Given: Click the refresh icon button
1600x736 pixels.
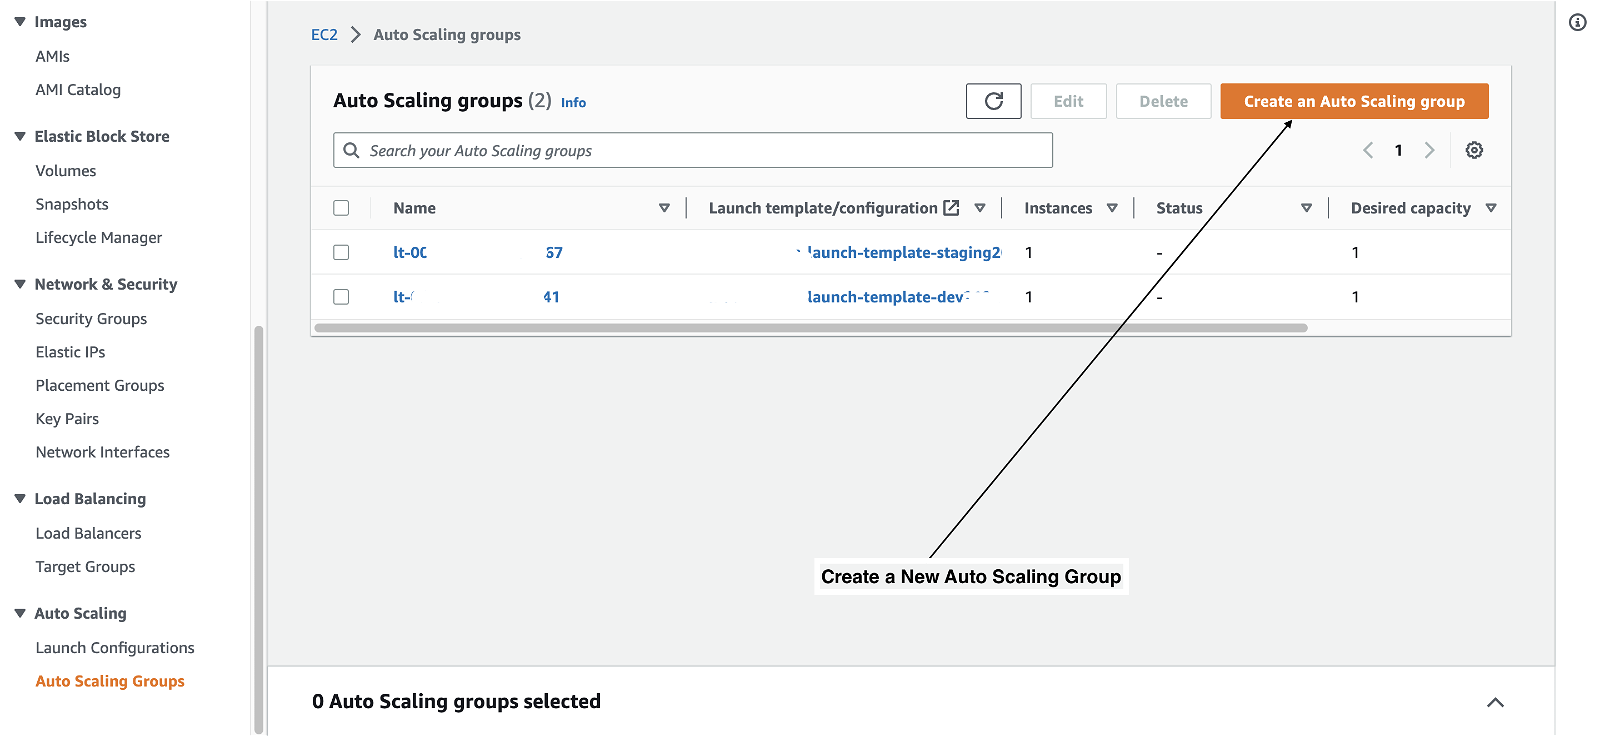Looking at the screenshot, I should tap(993, 101).
